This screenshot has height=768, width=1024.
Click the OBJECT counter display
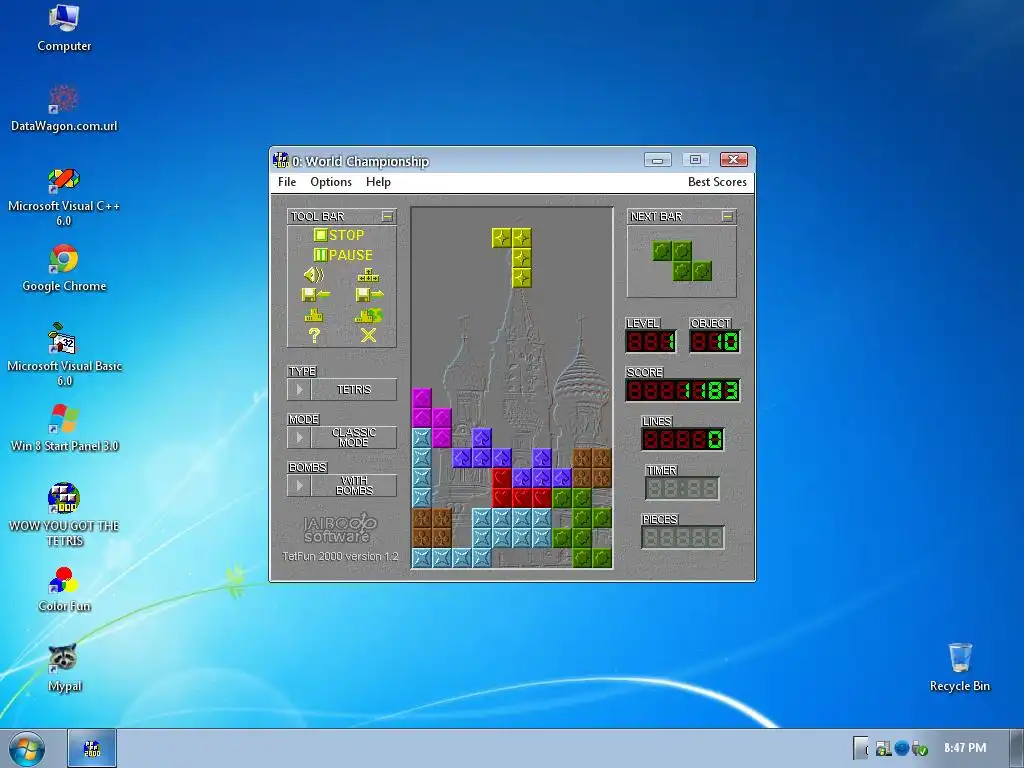714,341
